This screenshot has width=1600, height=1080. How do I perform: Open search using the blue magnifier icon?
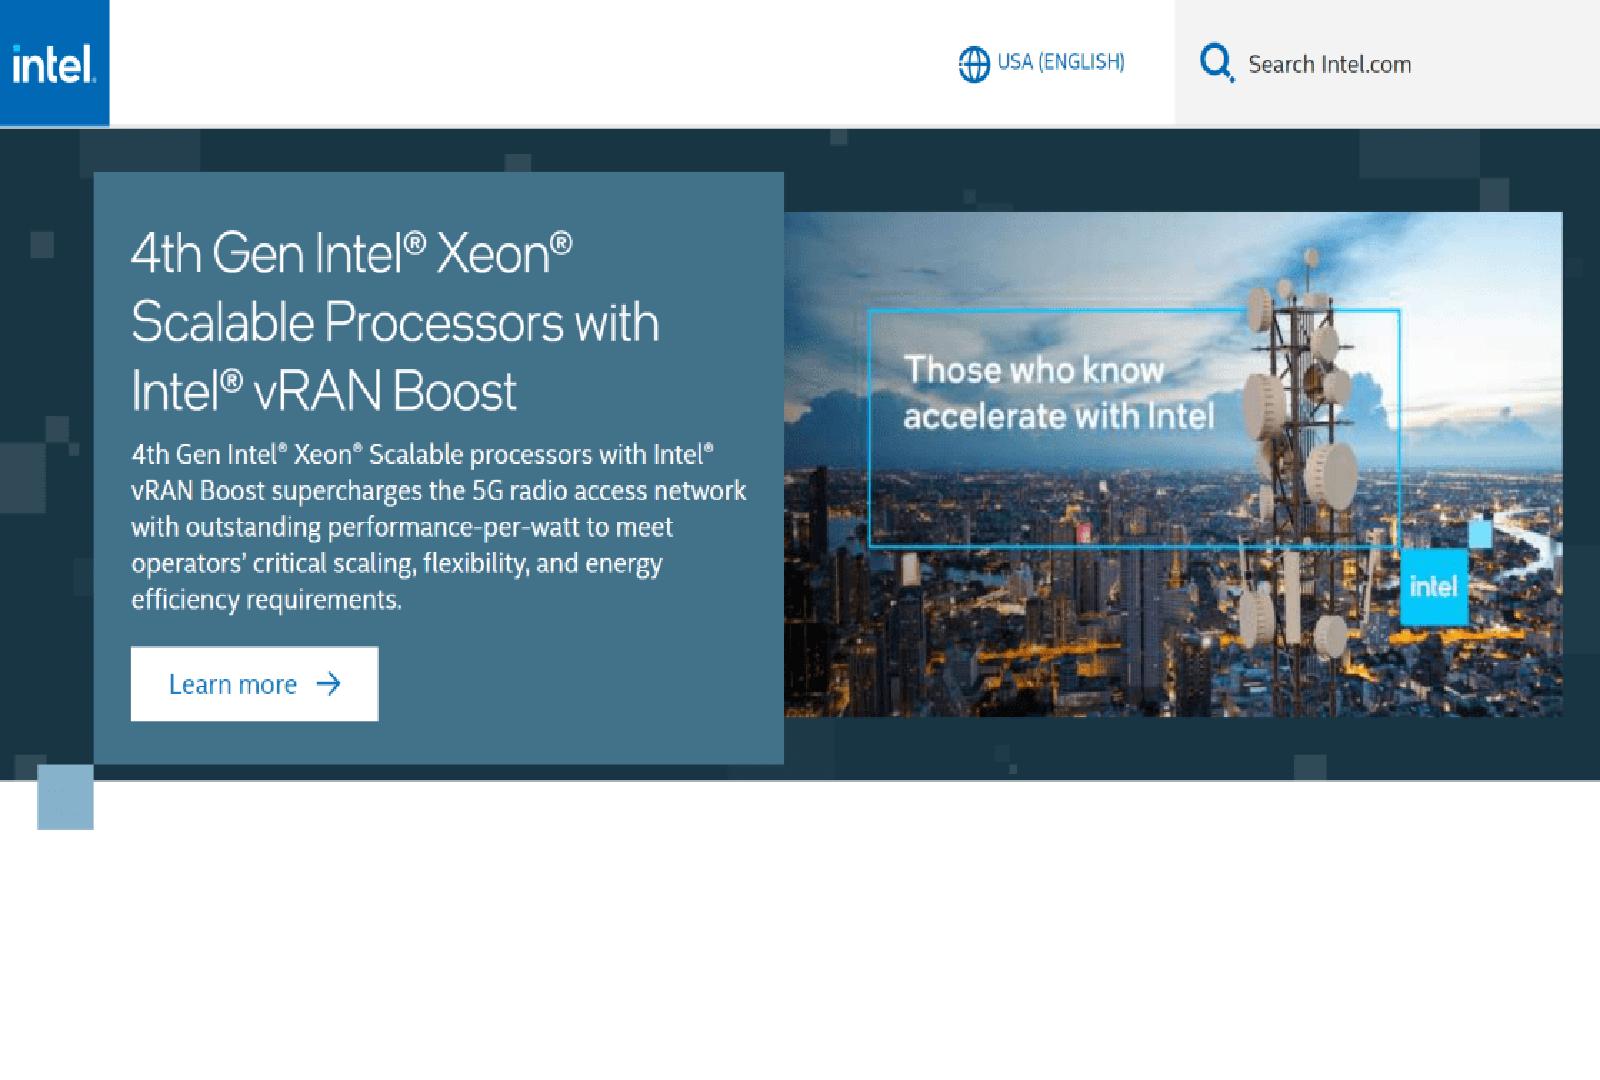click(x=1215, y=63)
